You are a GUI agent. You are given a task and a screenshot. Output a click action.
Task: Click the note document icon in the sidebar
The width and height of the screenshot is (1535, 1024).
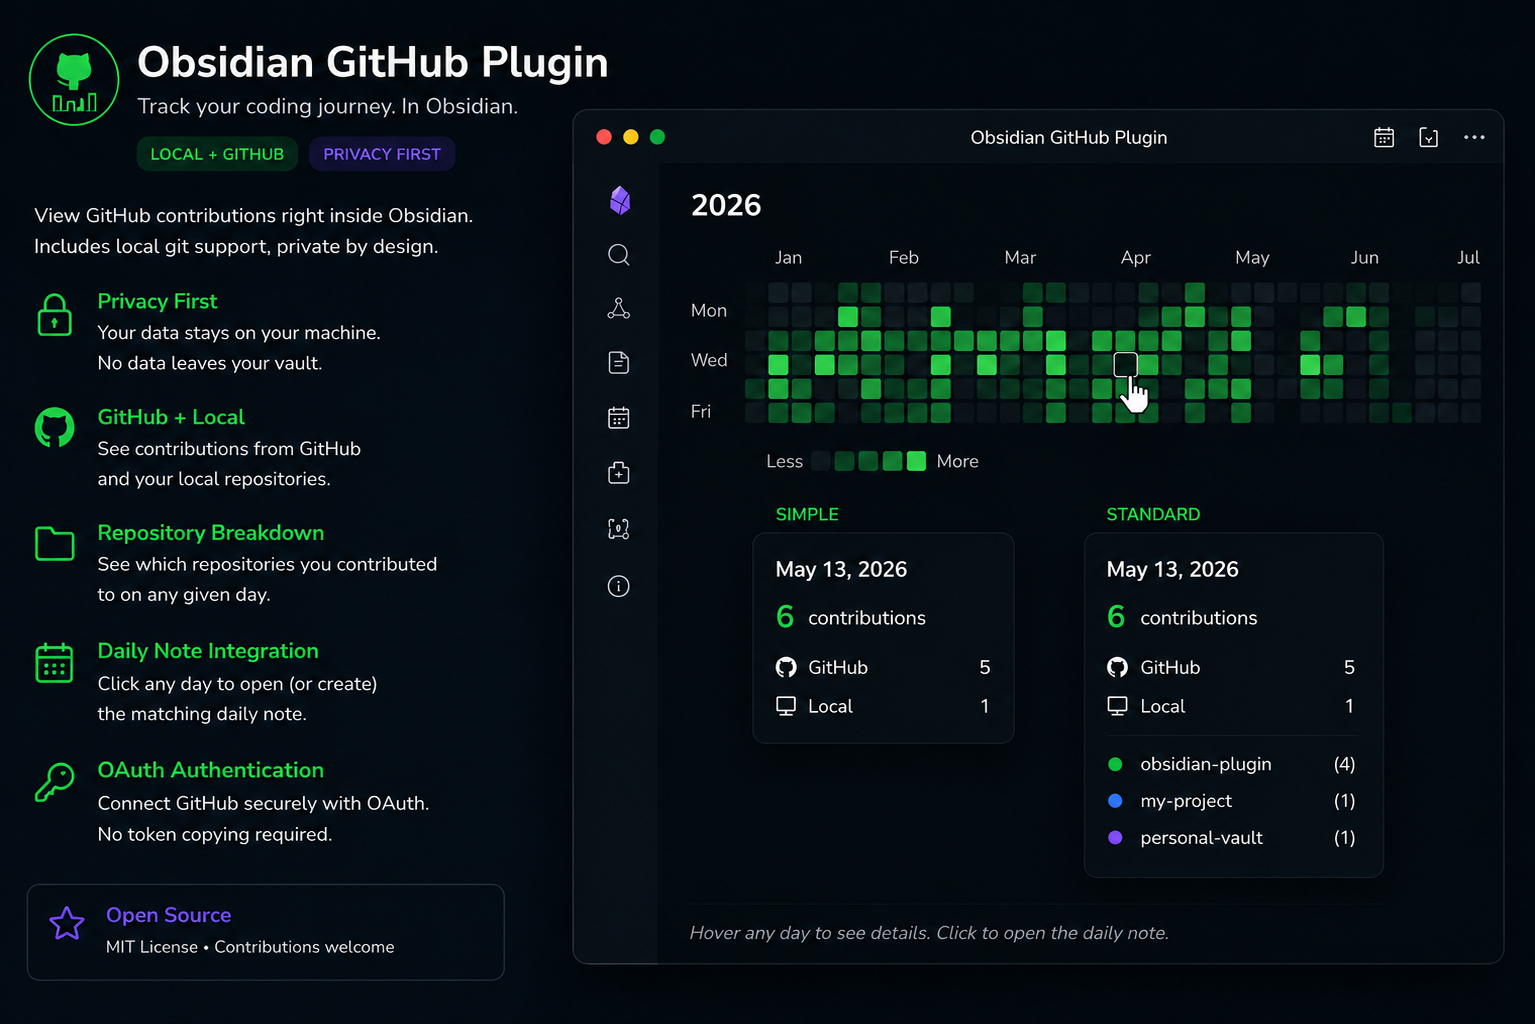pos(619,362)
